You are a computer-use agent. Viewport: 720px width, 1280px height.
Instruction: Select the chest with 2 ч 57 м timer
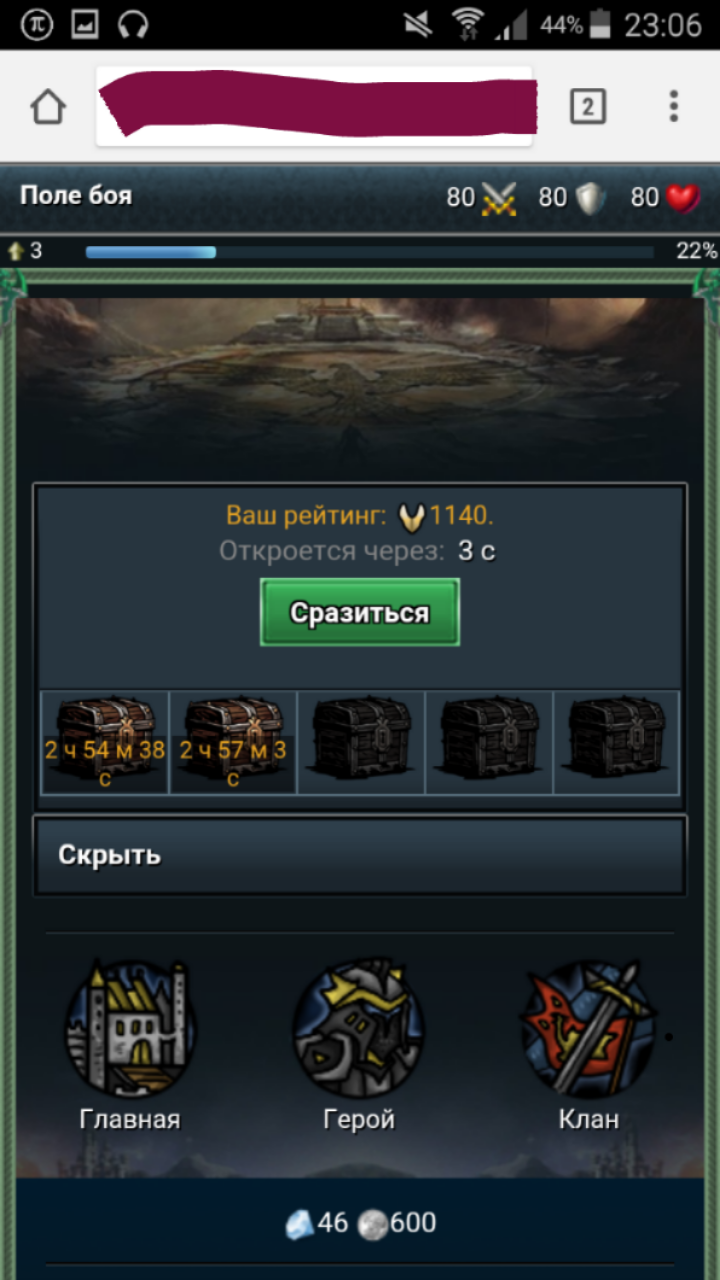[233, 742]
